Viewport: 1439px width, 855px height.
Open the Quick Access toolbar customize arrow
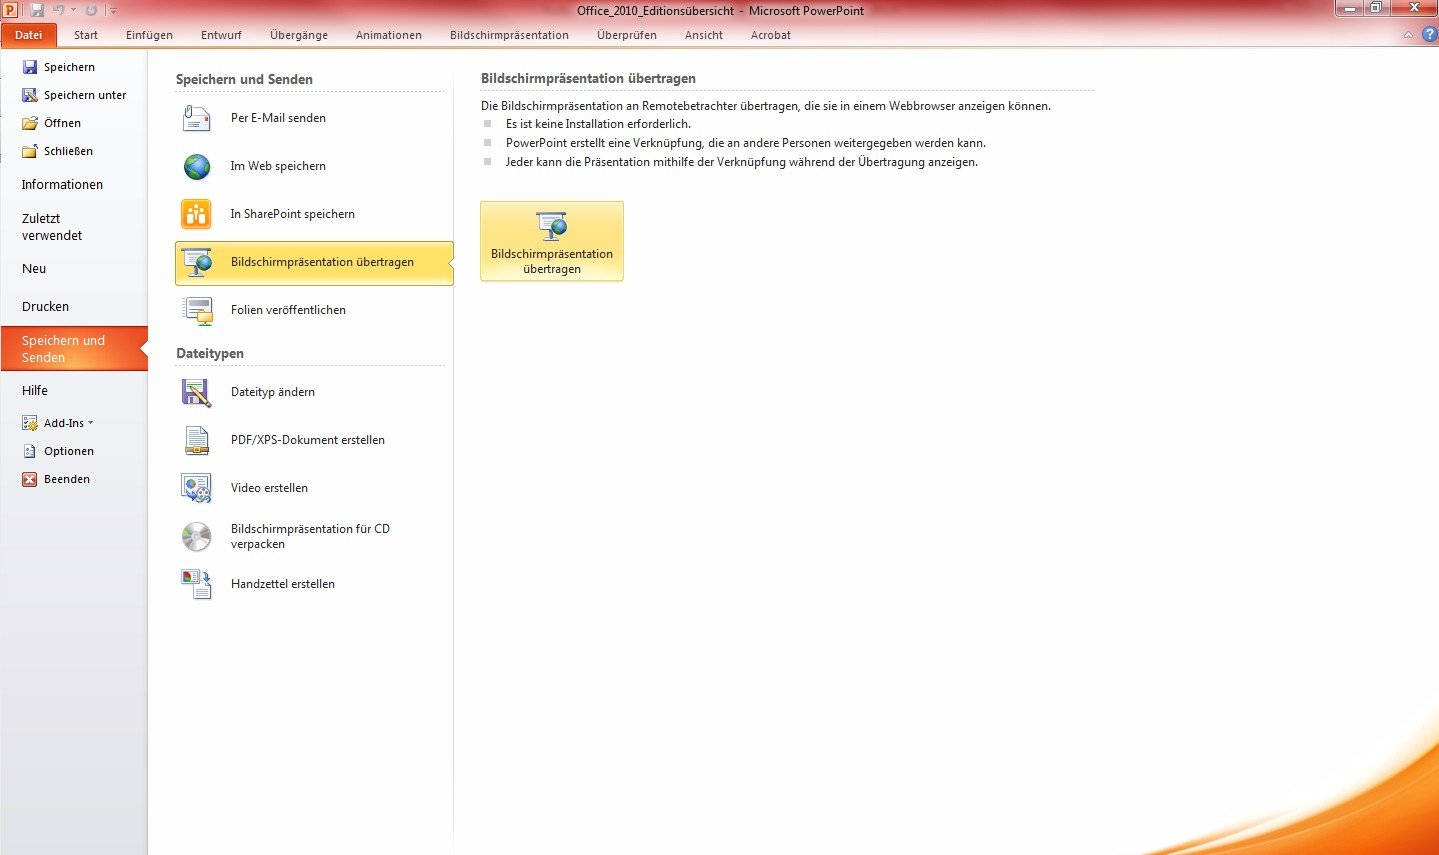click(x=113, y=10)
